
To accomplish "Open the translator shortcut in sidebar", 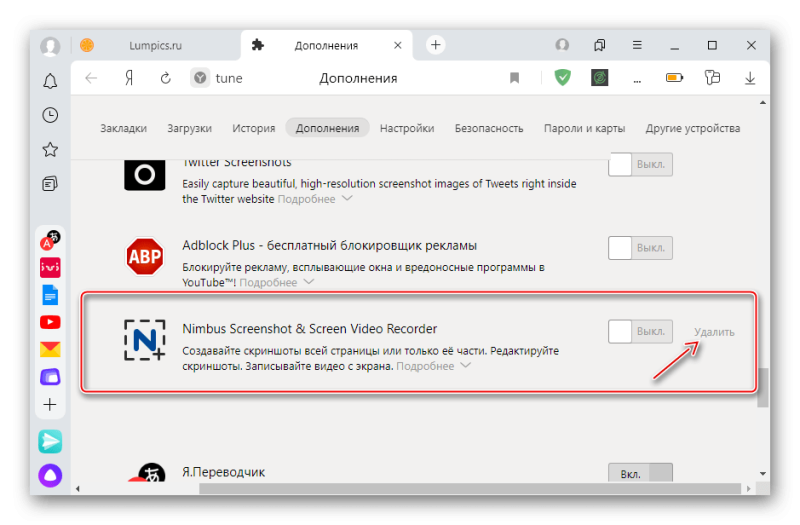I will click(x=50, y=240).
